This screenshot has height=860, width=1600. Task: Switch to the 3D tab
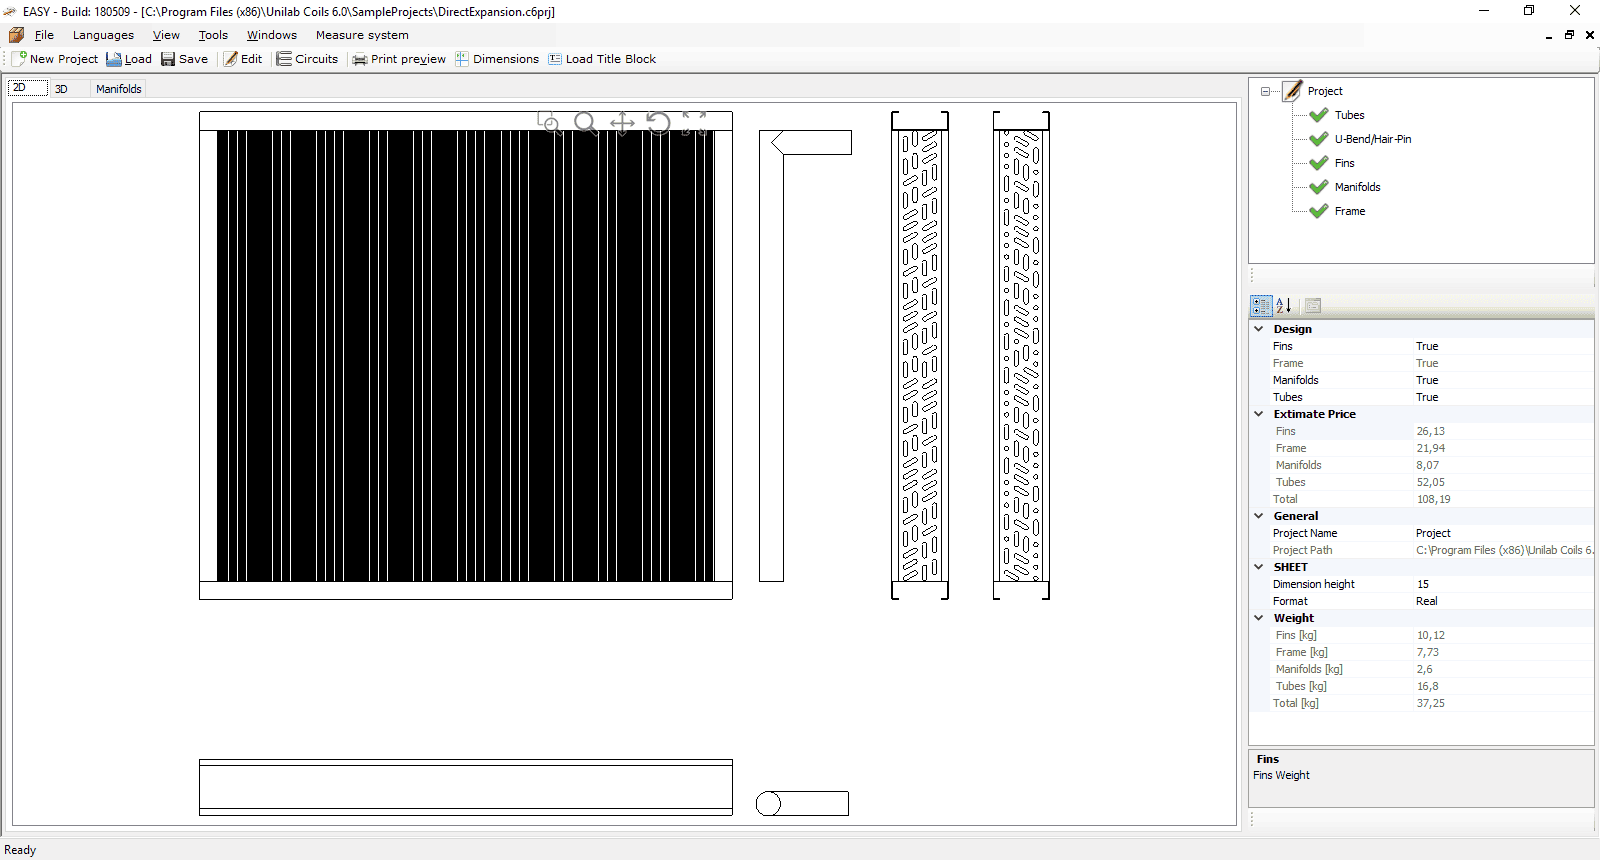point(61,89)
